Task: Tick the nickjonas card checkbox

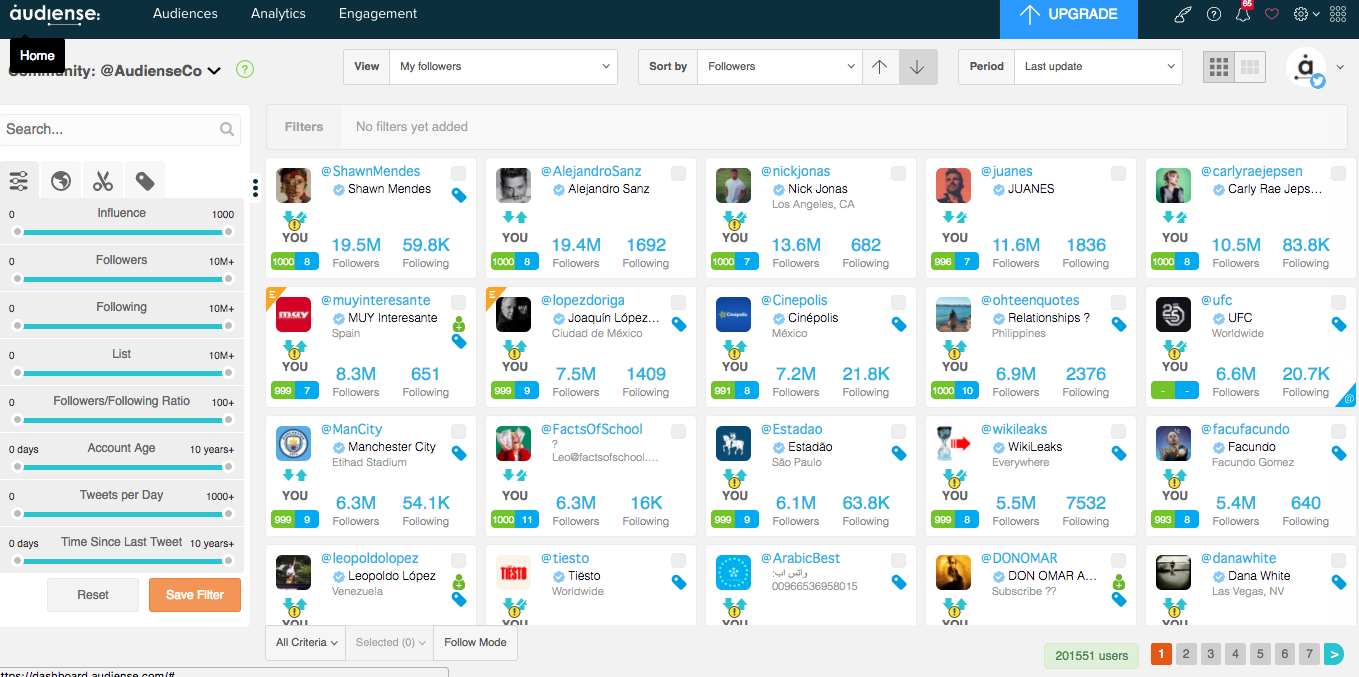Action: pyautogui.click(x=898, y=174)
